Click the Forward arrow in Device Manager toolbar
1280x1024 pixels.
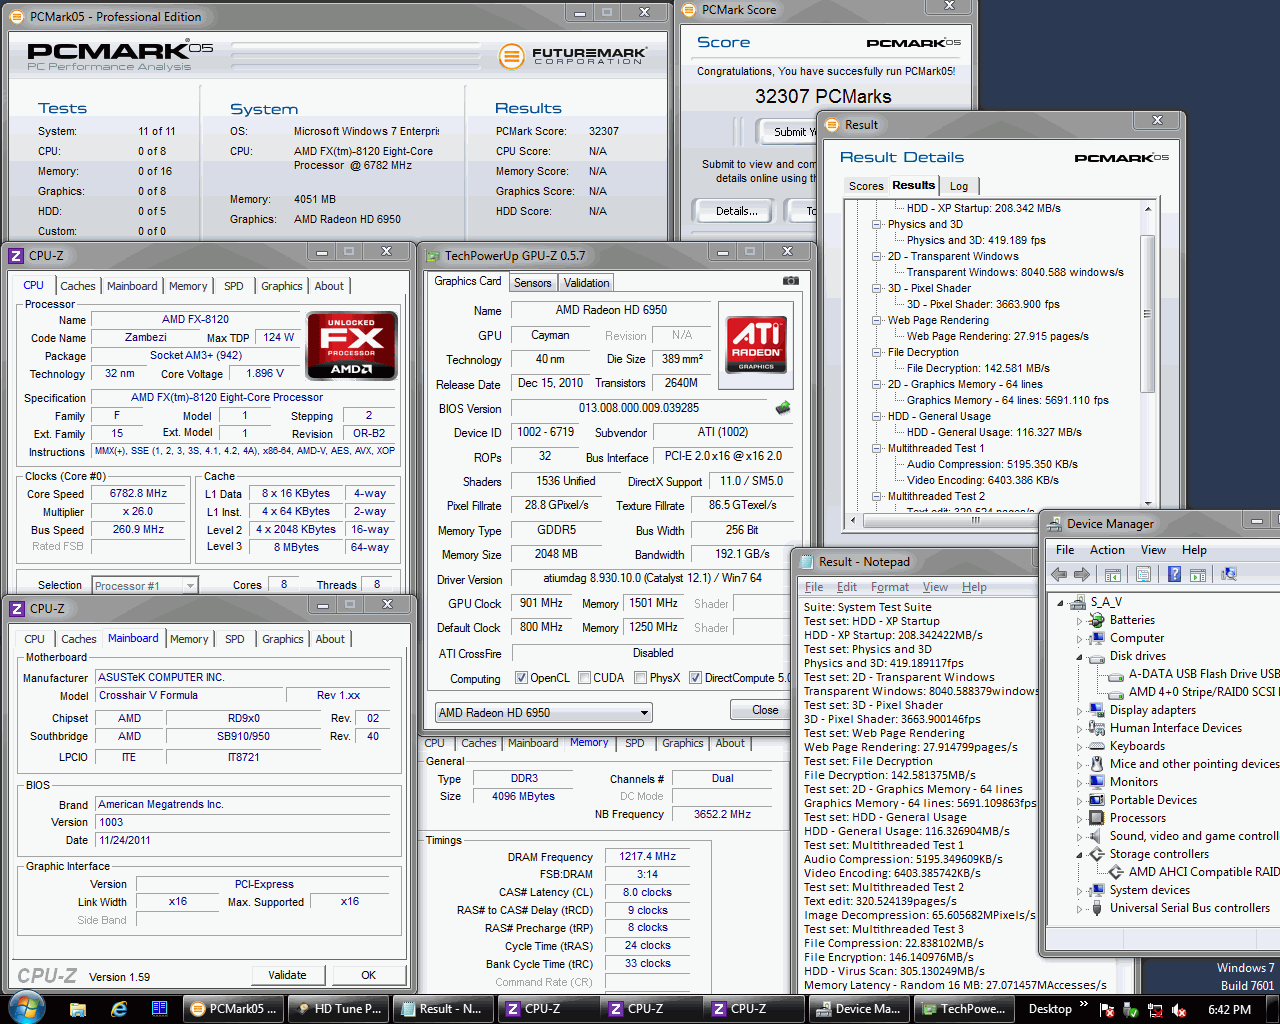(1081, 574)
